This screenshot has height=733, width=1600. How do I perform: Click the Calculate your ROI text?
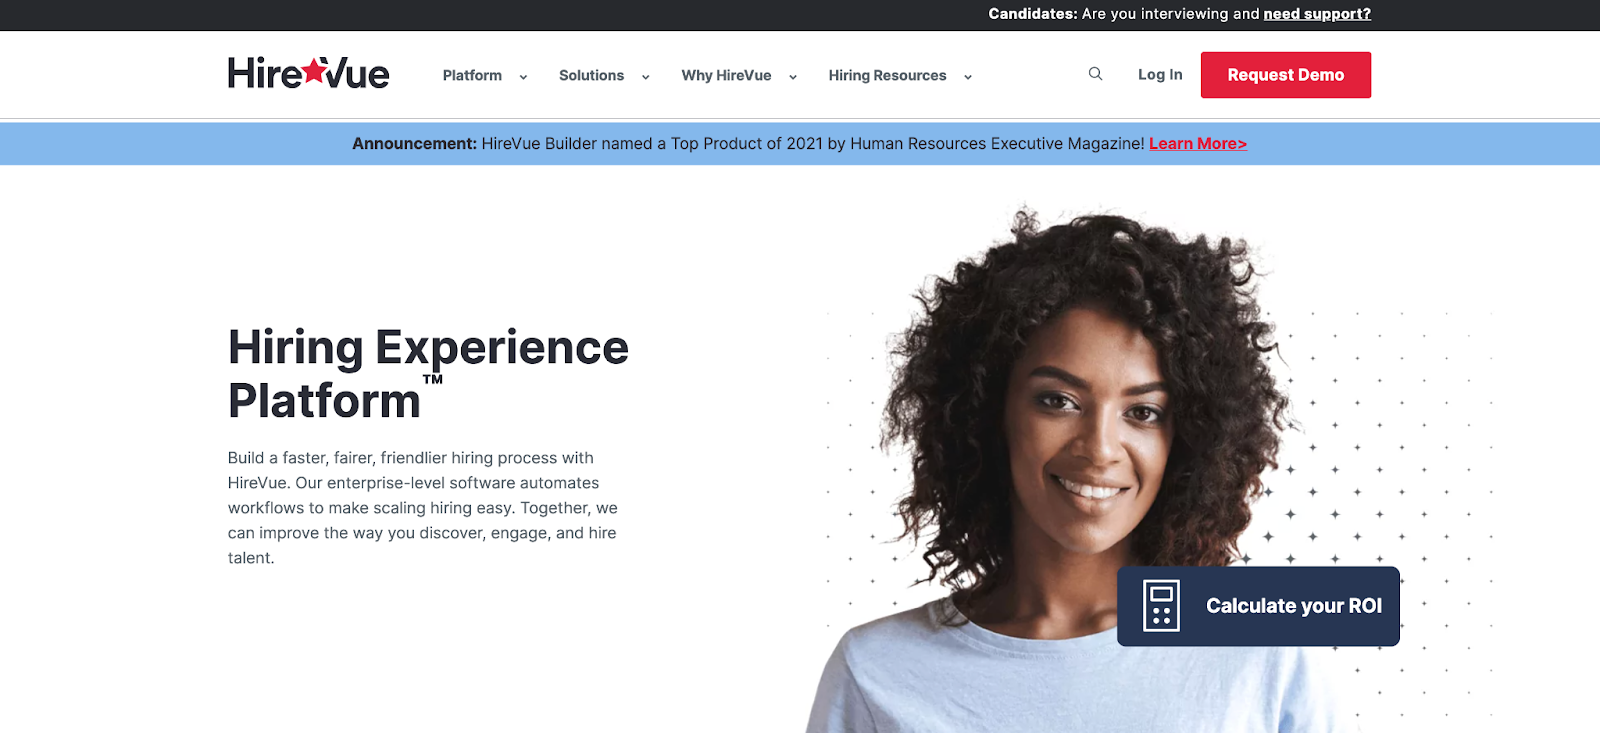(x=1294, y=606)
